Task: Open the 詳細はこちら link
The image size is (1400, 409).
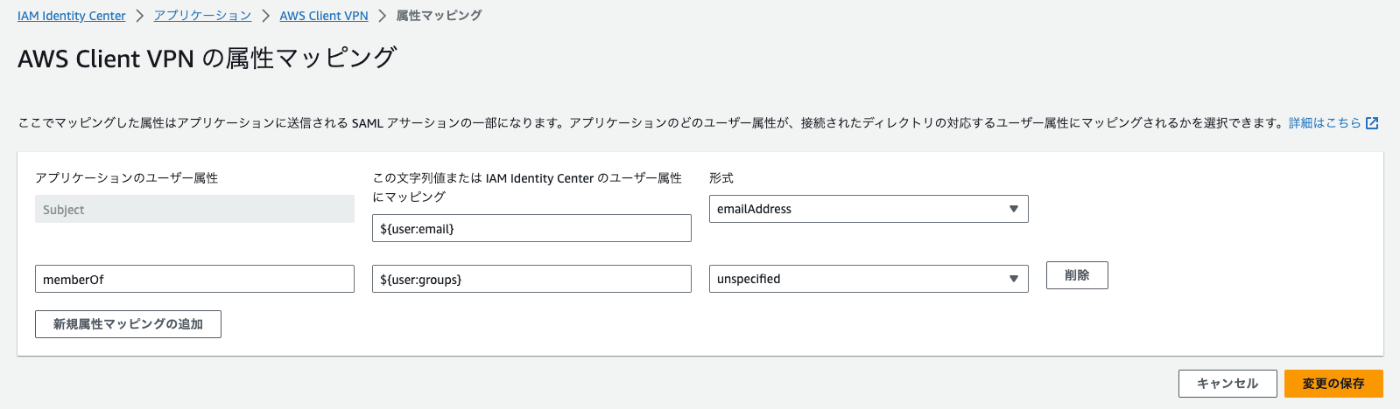Action: point(1324,123)
